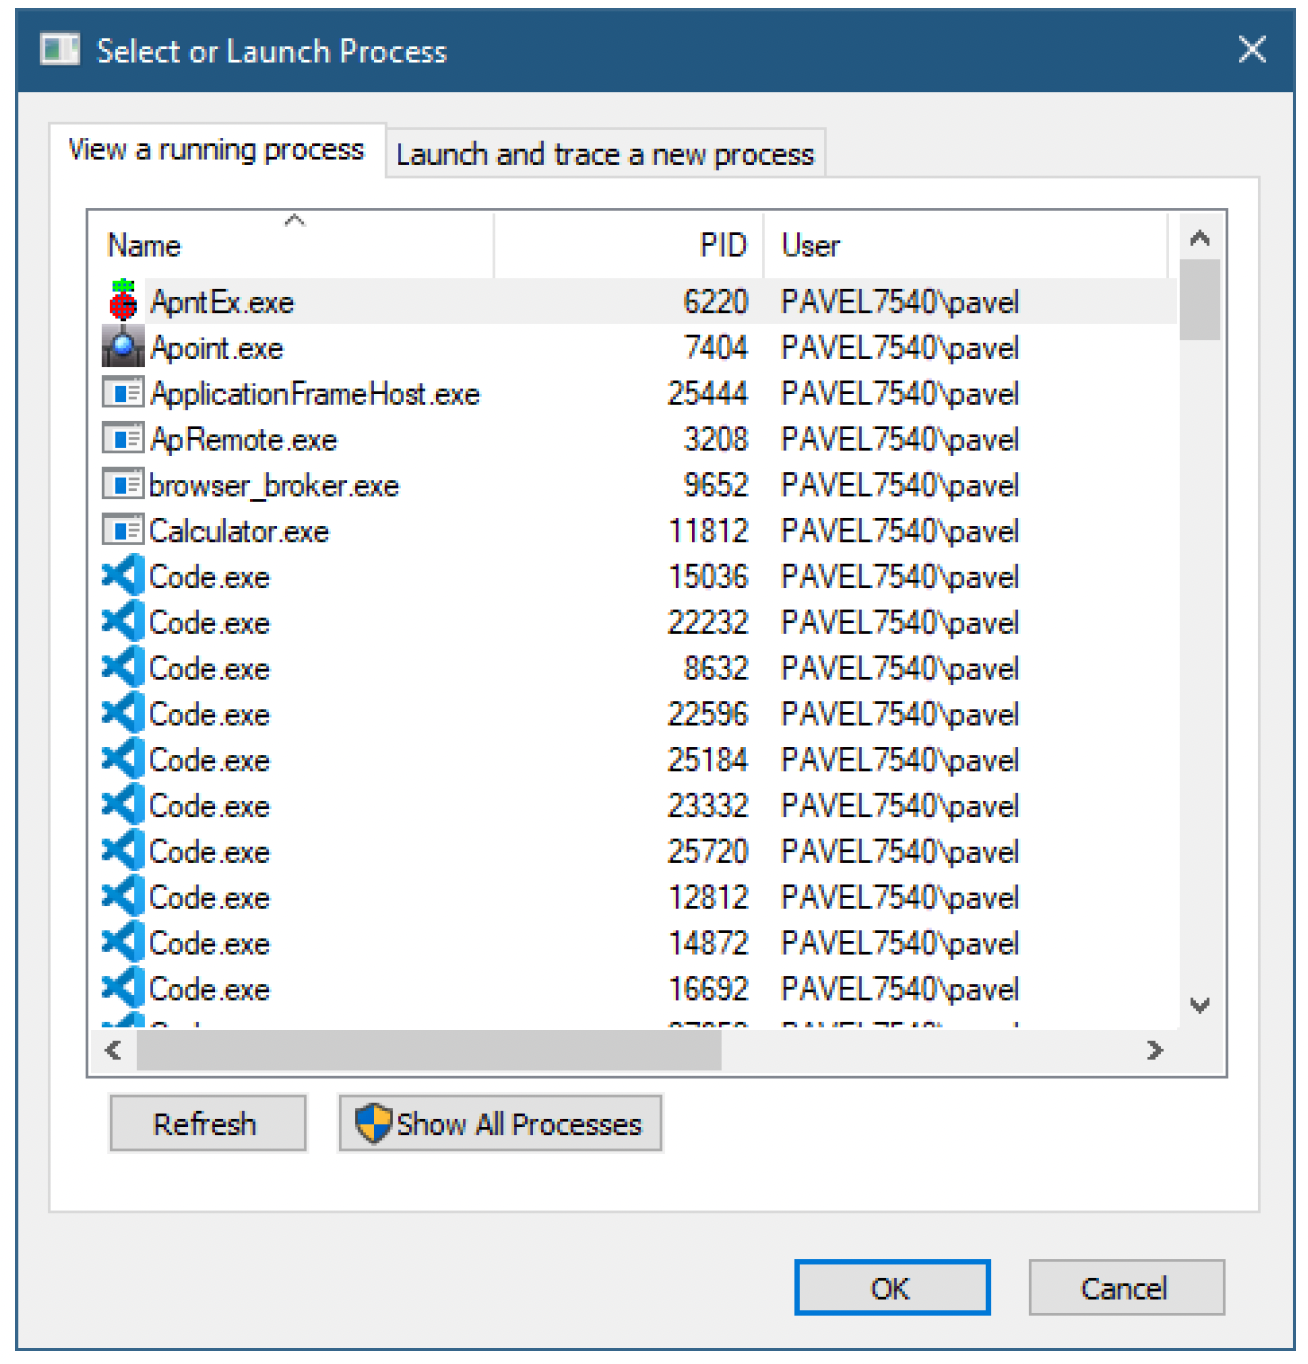Screen dimensions: 1308x1364
Task: Click the vertical scrollbar down arrow
Action: [x=1200, y=1005]
